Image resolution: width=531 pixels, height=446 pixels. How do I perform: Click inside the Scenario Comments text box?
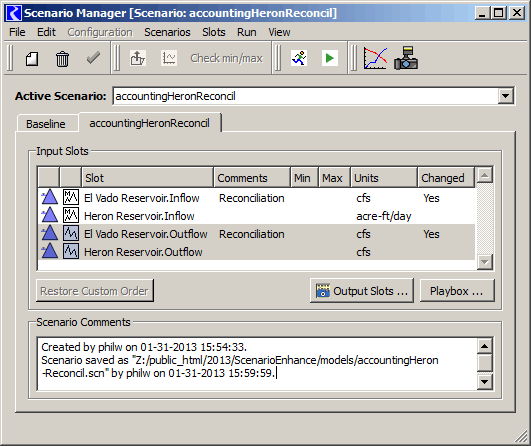pos(257,364)
